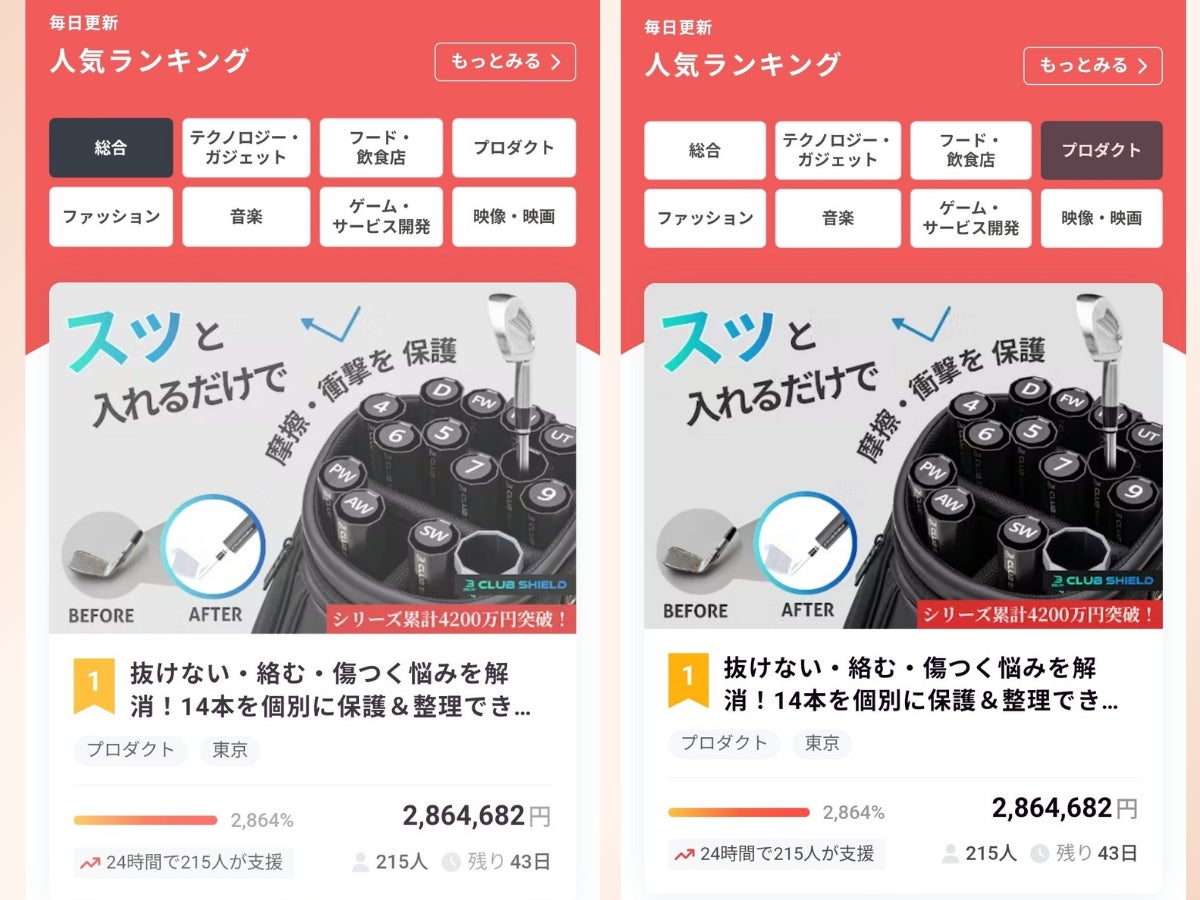This screenshot has height=900, width=1200.
Task: Switch to テクノロジー・ガジェット tab in left screen
Action: (246, 148)
